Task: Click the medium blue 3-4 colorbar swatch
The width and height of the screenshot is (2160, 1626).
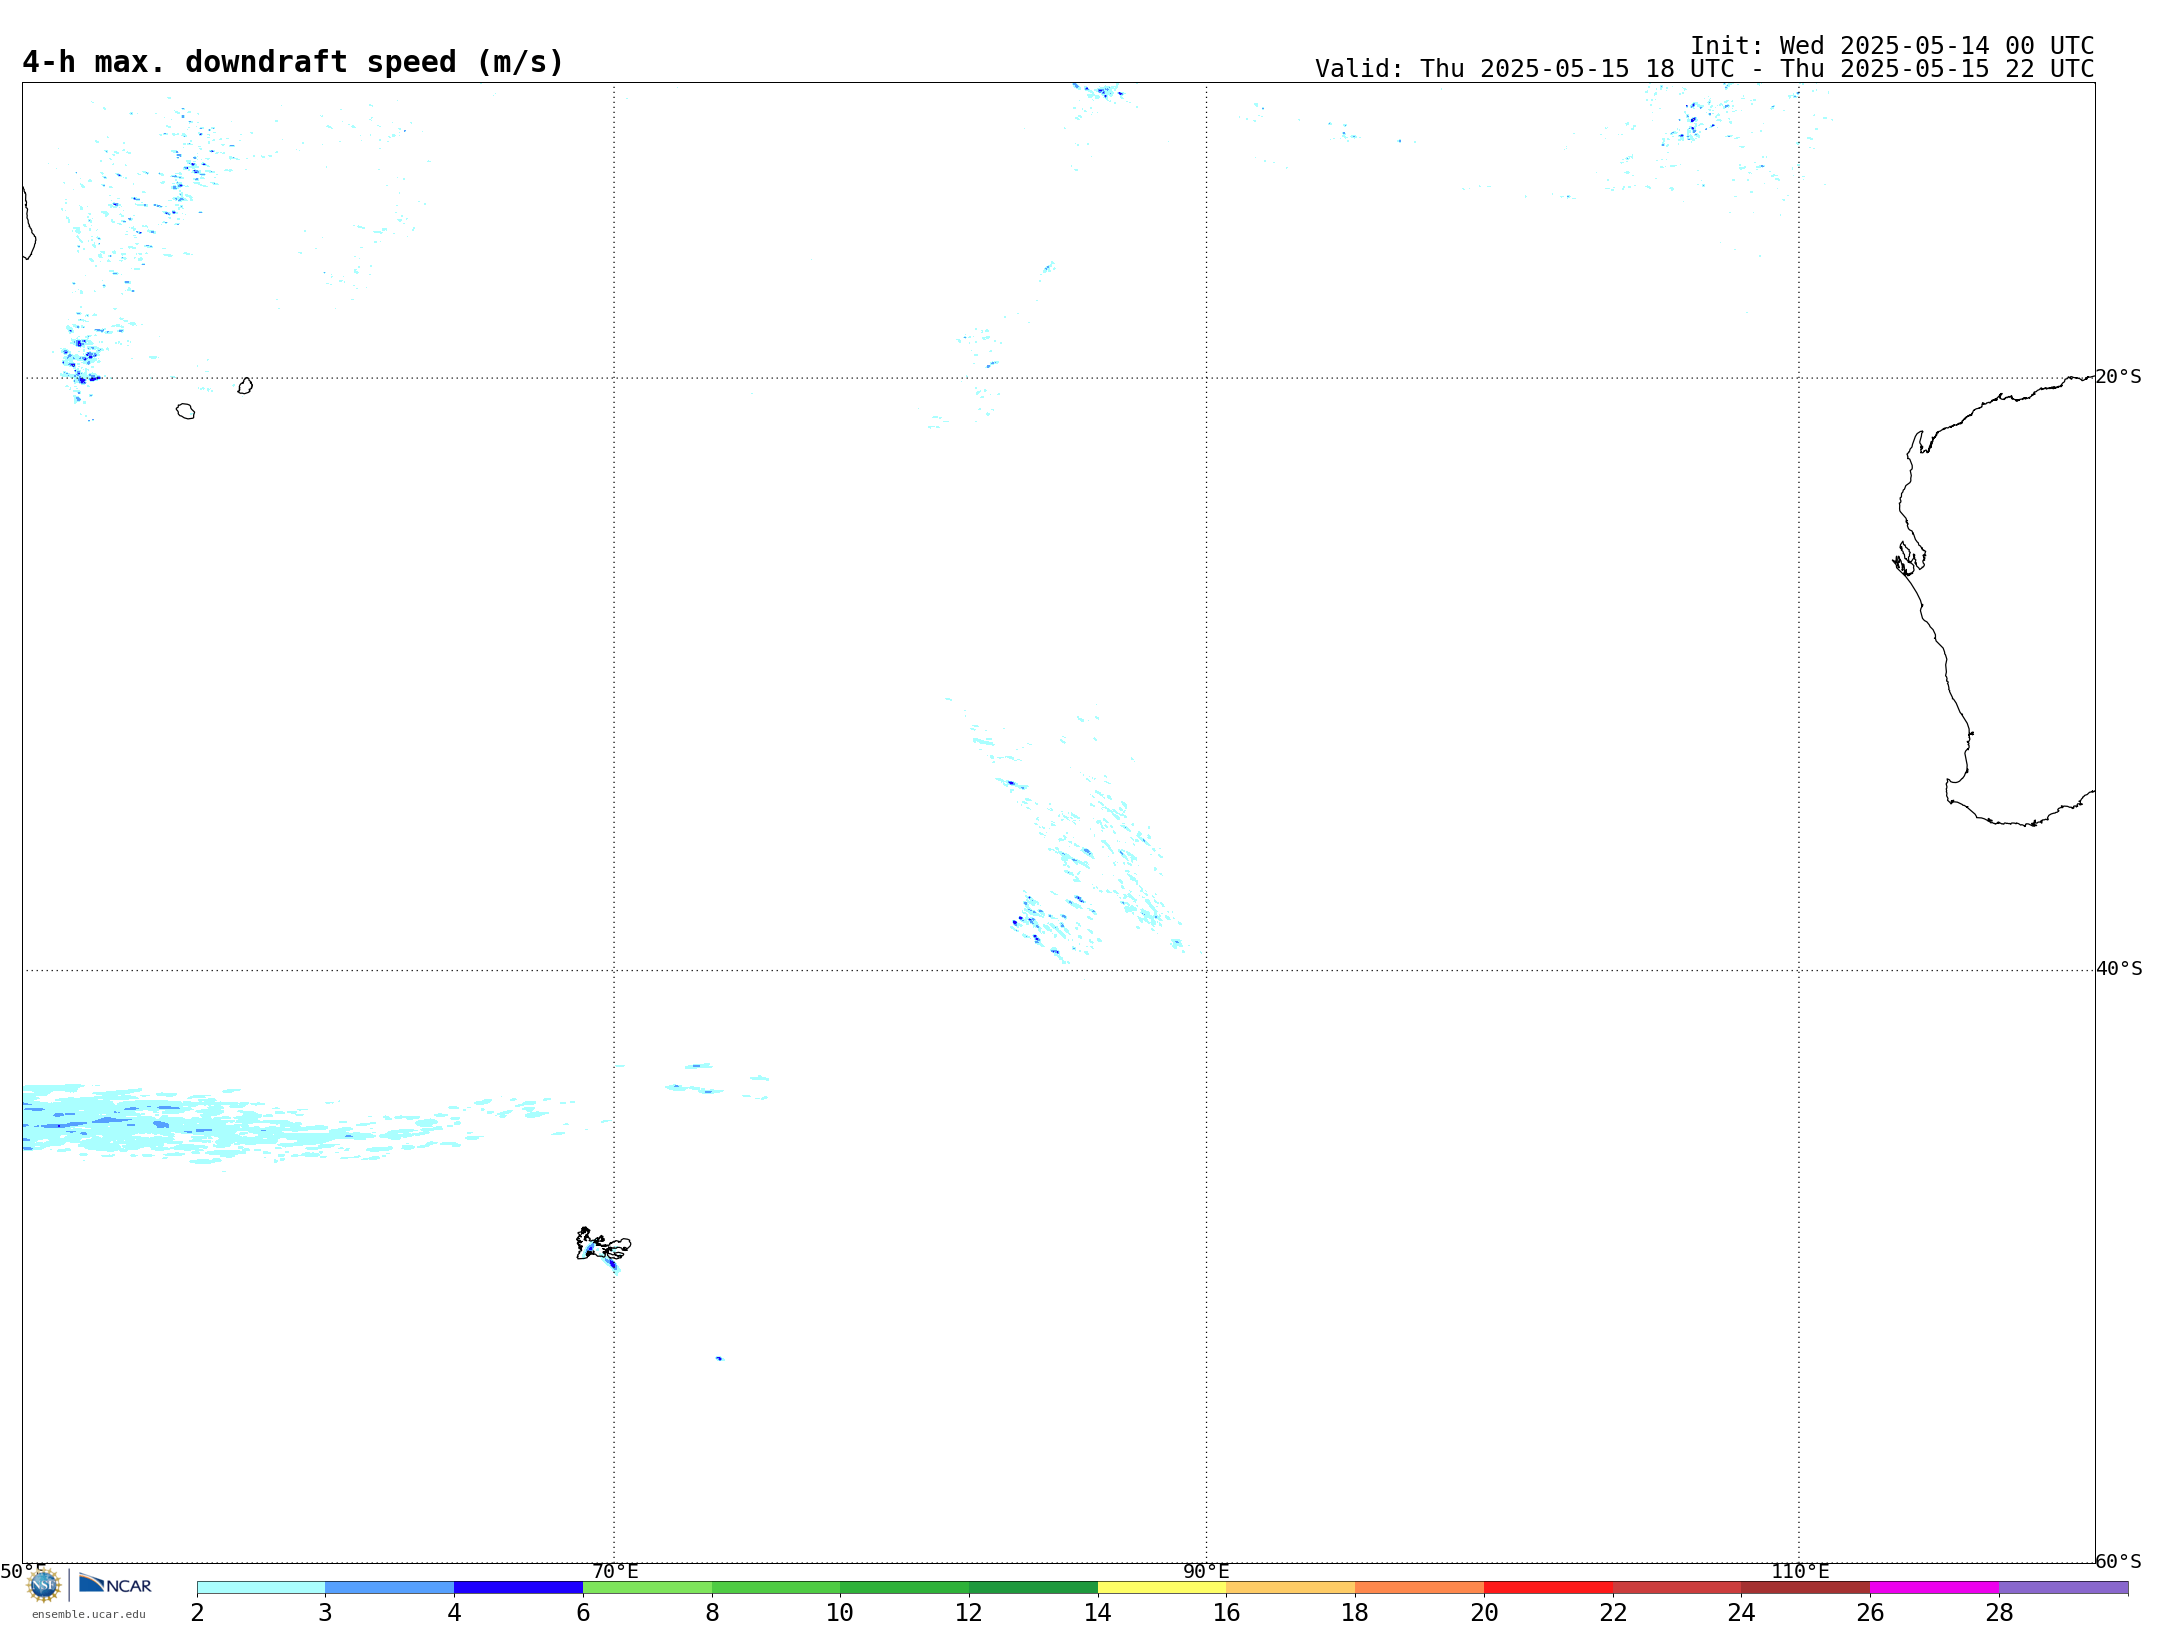Action: point(389,1588)
